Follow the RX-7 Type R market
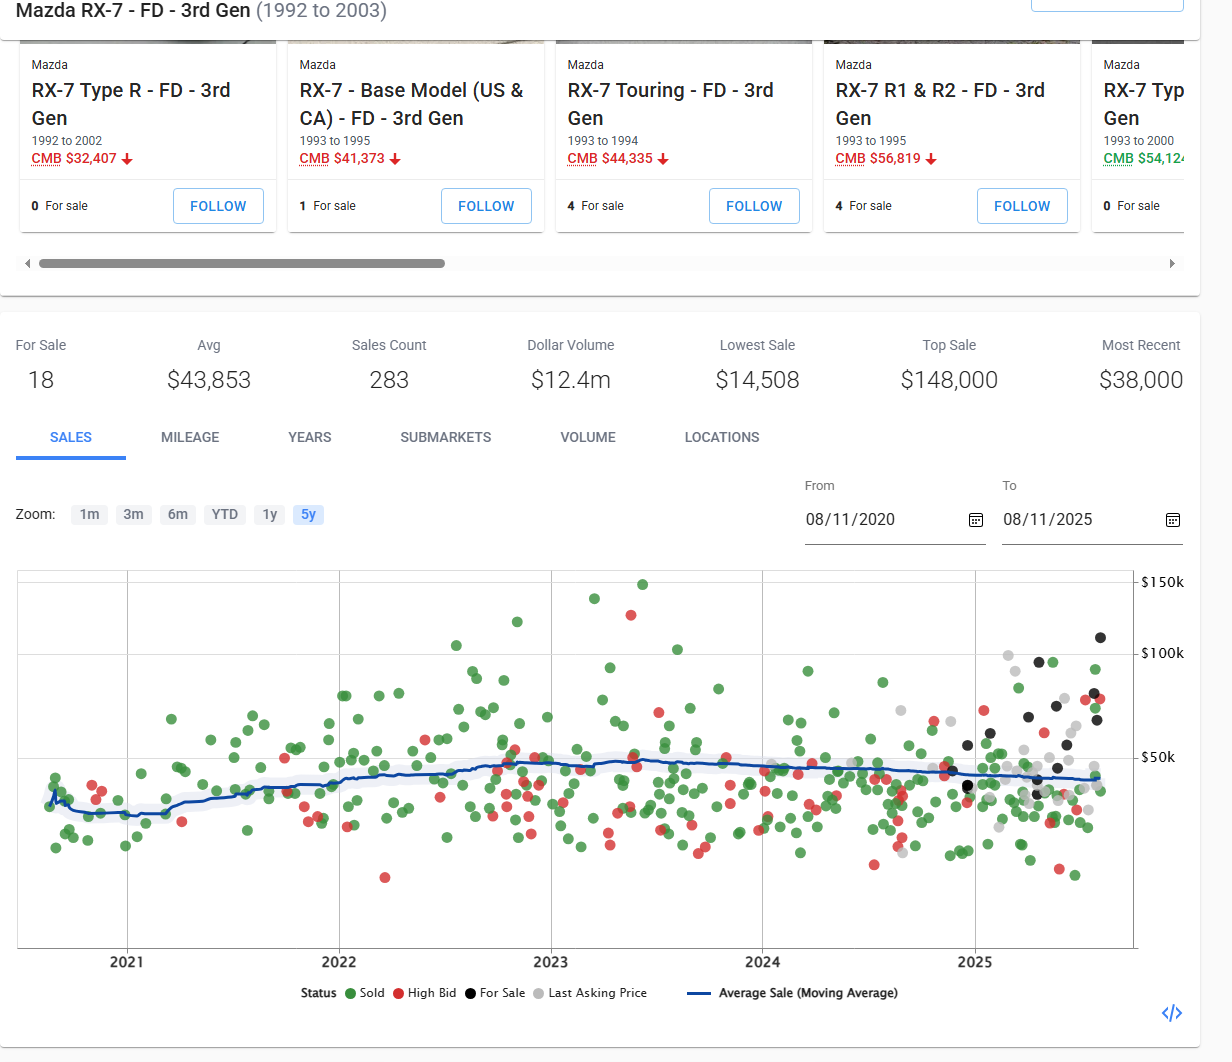Viewport: 1232px width, 1062px height. click(218, 206)
